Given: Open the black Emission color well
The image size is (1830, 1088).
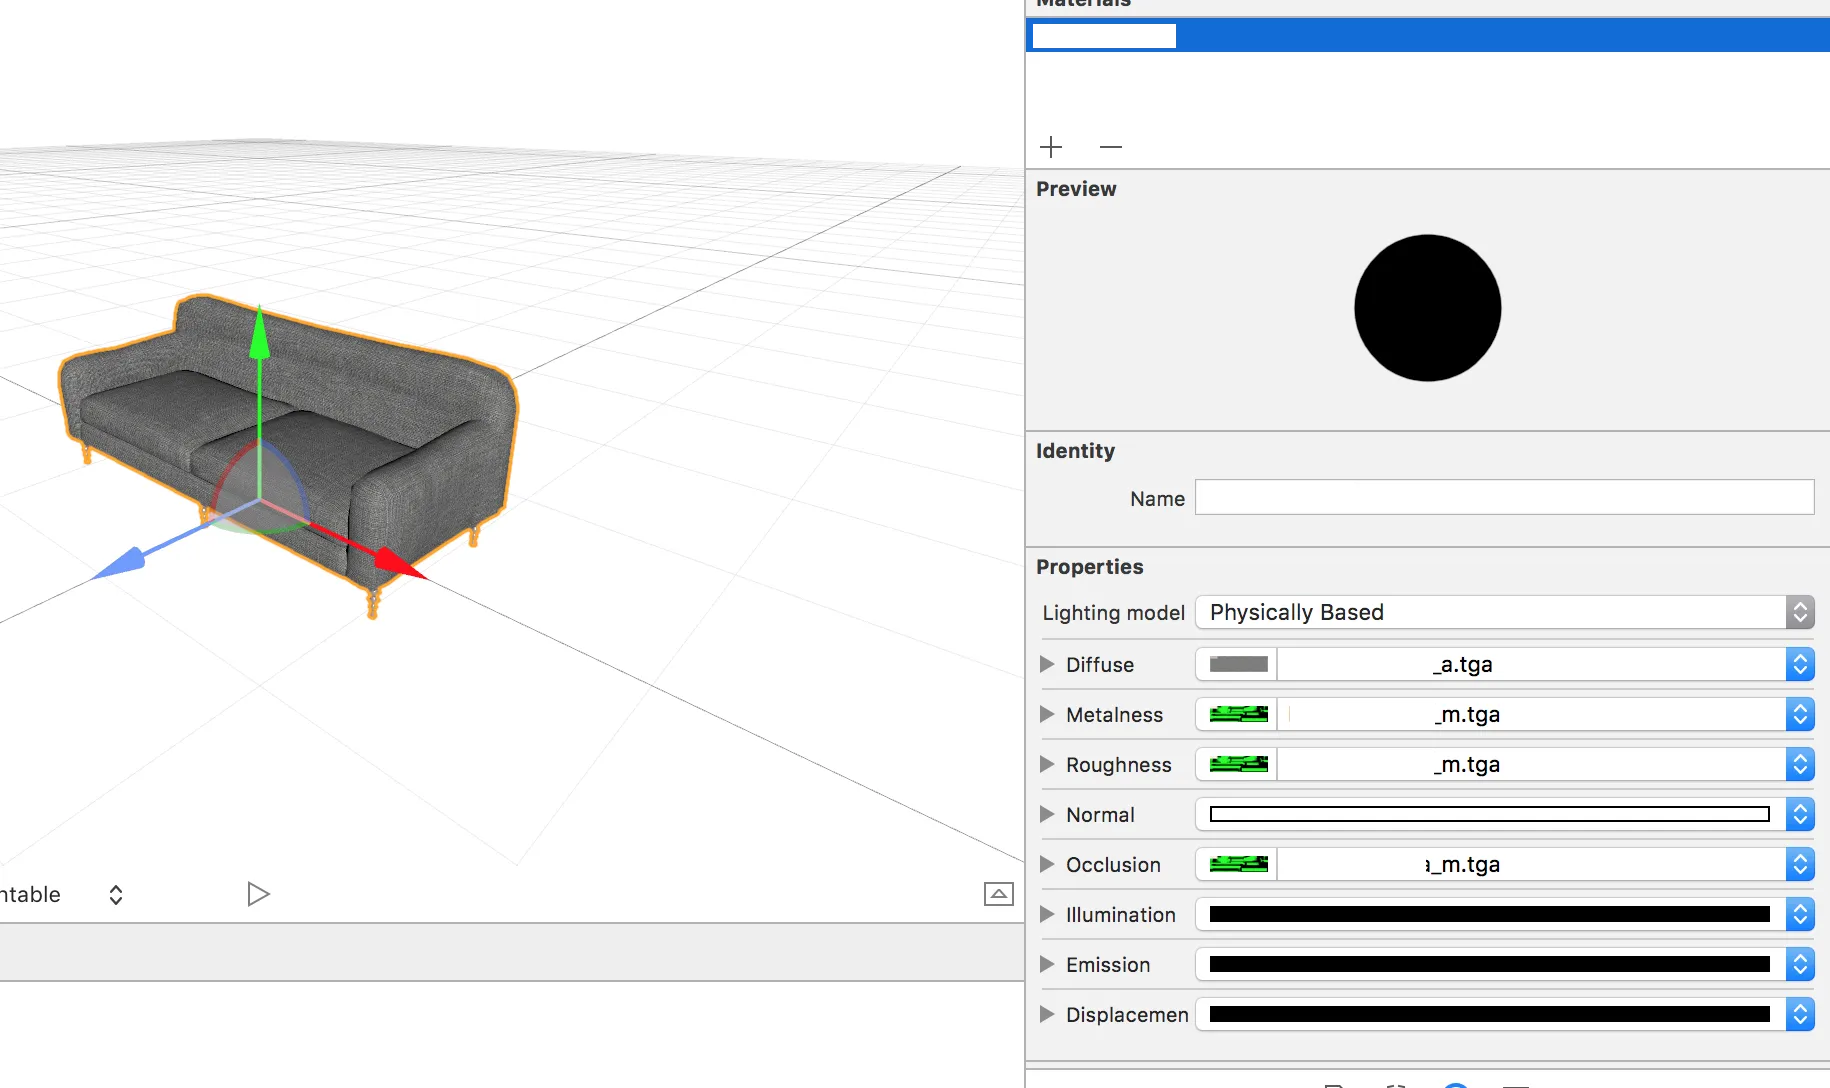Looking at the screenshot, I should 1489,964.
